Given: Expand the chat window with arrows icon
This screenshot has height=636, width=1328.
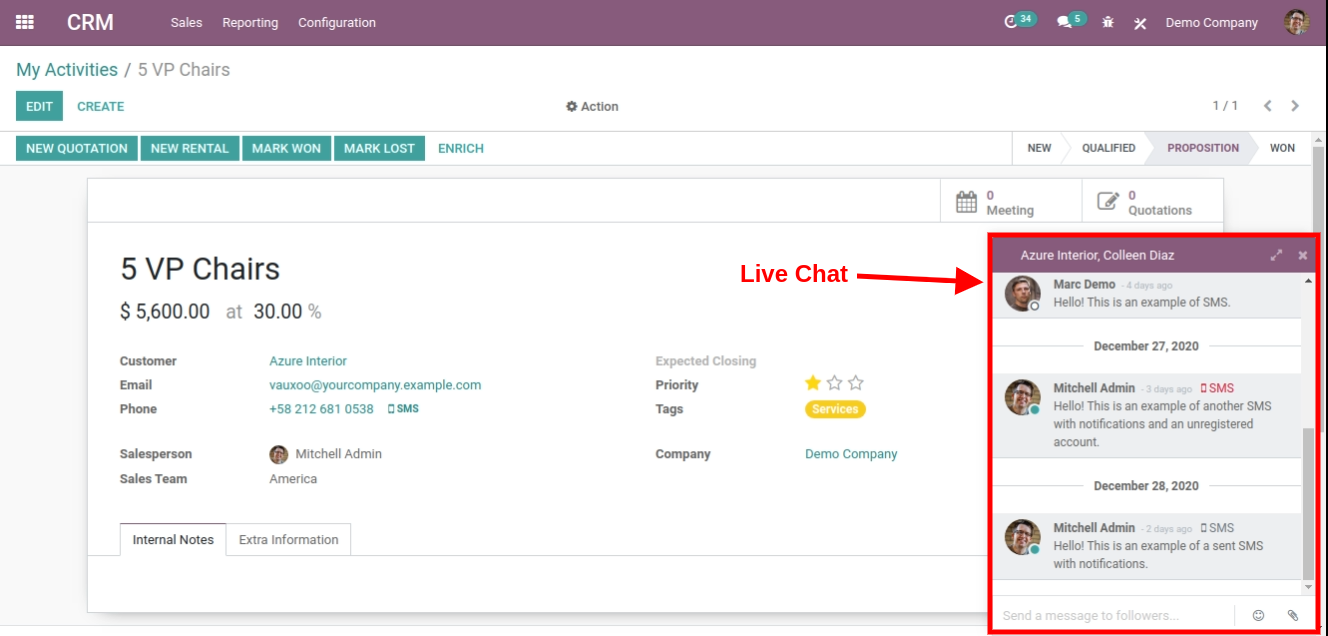Looking at the screenshot, I should tap(1276, 255).
